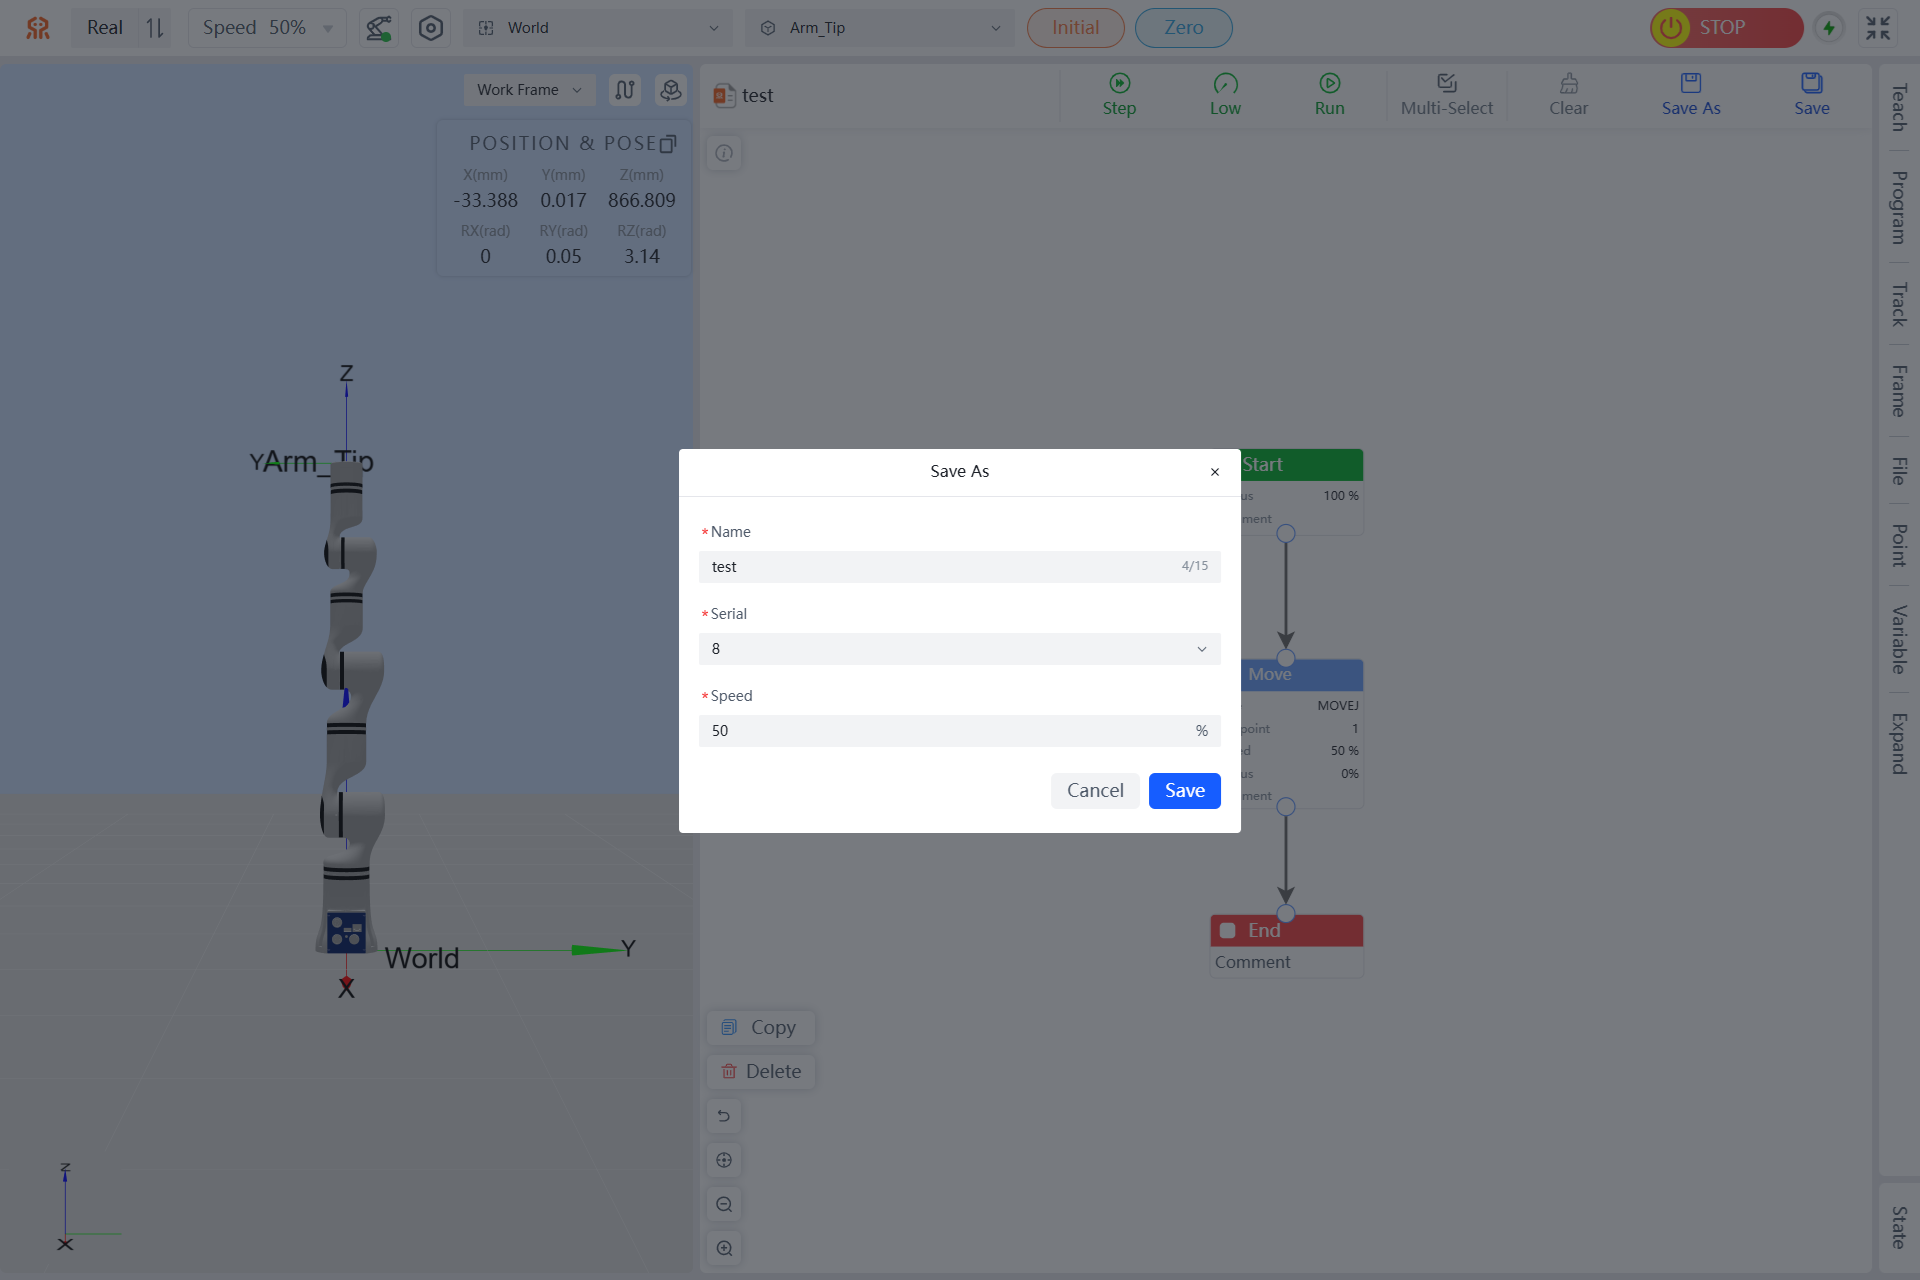The image size is (1920, 1280).
Task: Click the zoom out icon in editor
Action: point(724,1204)
